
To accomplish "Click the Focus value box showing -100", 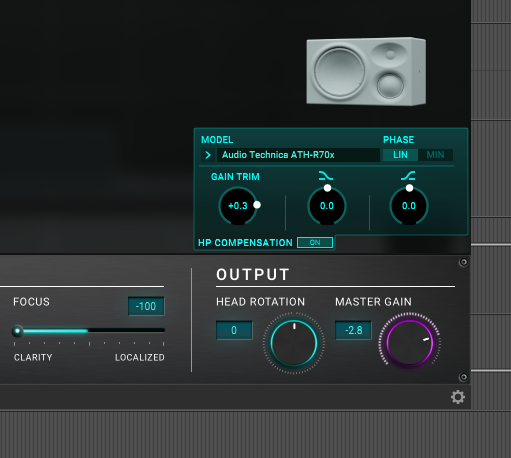I will click(x=146, y=306).
